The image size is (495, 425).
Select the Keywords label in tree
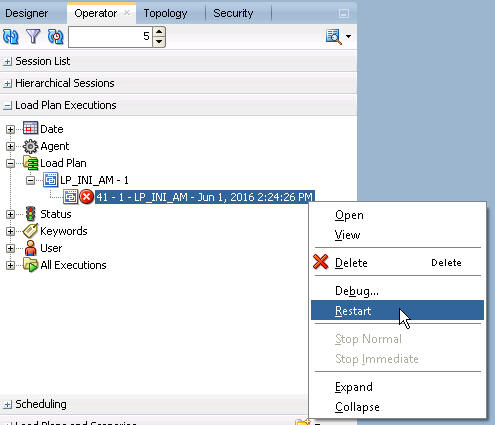point(64,231)
